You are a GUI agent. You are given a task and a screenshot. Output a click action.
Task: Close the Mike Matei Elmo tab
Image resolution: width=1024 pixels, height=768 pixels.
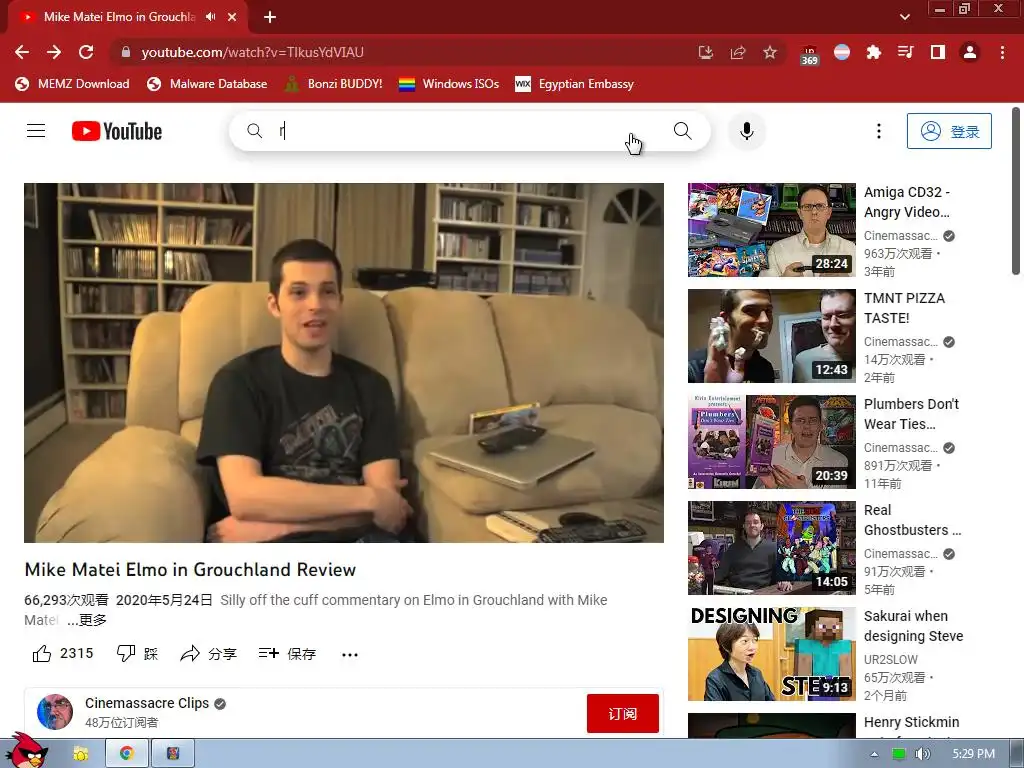(x=232, y=17)
